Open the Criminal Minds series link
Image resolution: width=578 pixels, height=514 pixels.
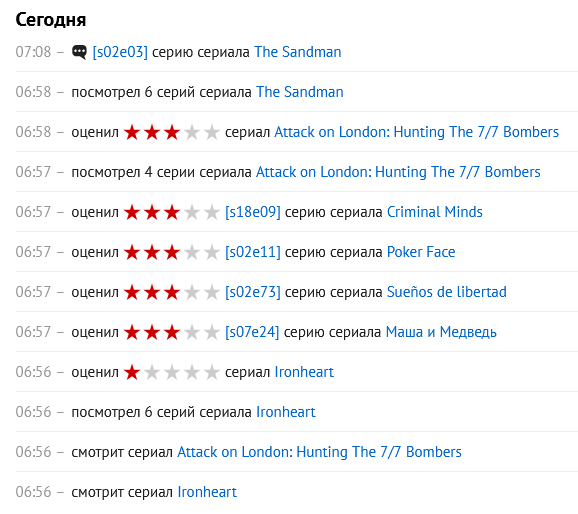click(435, 212)
